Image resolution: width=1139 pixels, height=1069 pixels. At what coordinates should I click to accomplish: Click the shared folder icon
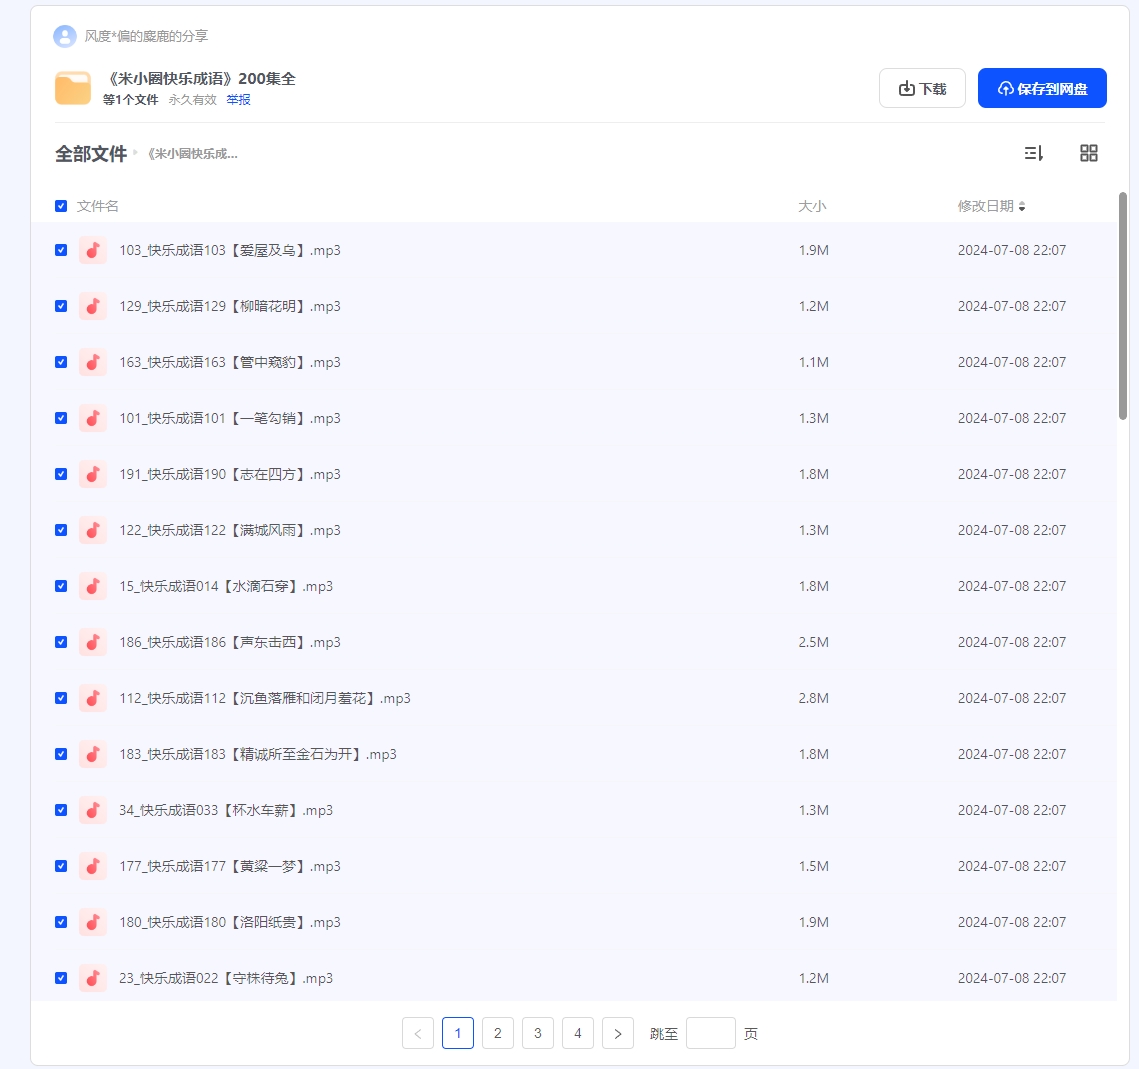(73, 88)
